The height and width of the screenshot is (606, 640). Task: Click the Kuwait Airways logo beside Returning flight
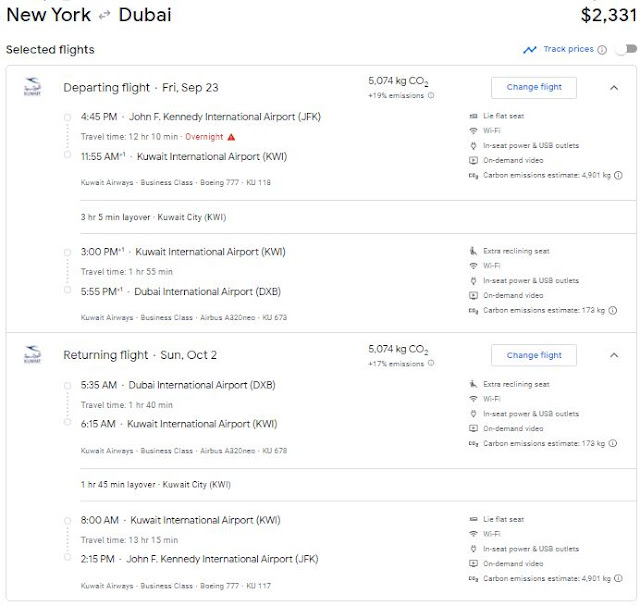tap(32, 354)
